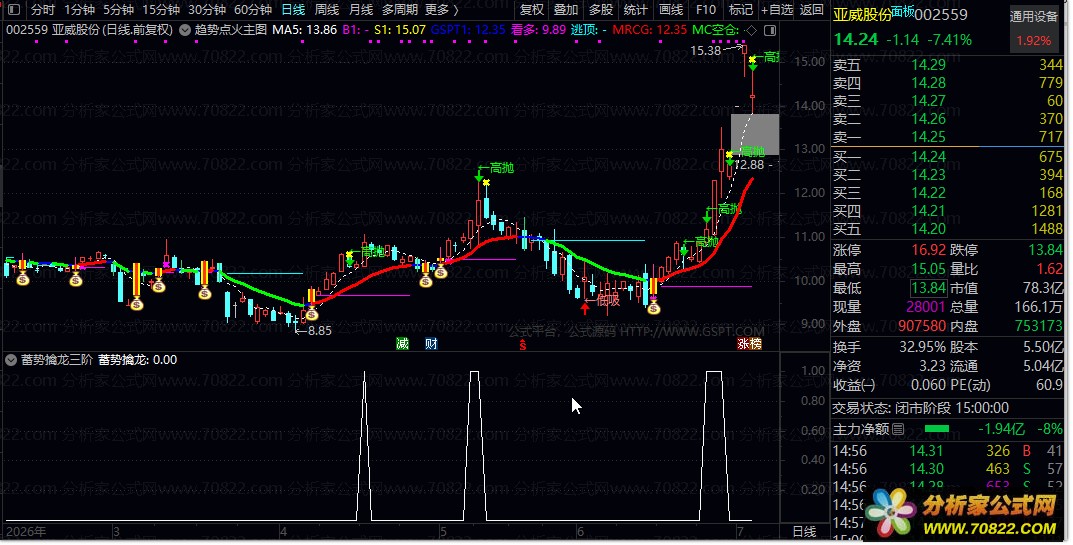
Task: Open F10 company info
Action: point(706,10)
